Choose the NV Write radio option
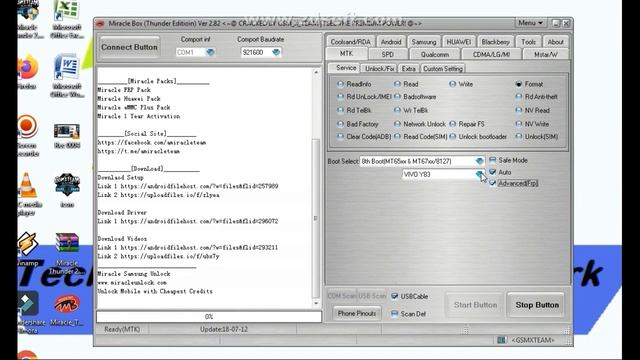This screenshot has width=640, height=360. pyautogui.click(x=532, y=124)
